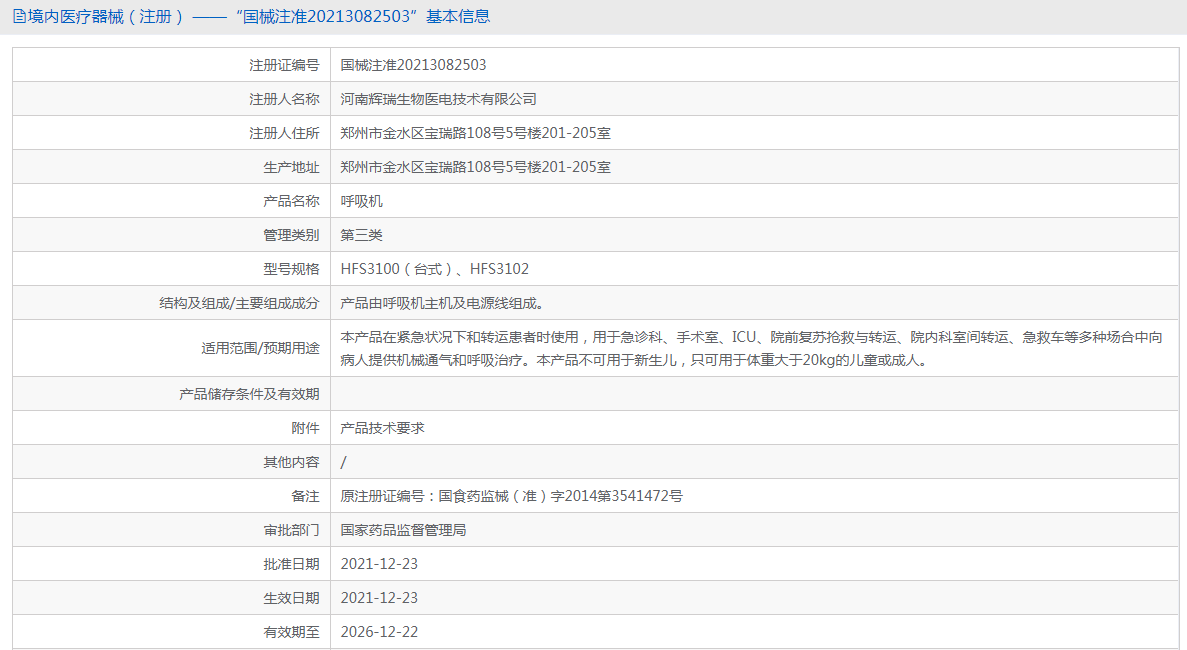Click the 备注 label
The height and width of the screenshot is (650, 1187).
coord(305,496)
